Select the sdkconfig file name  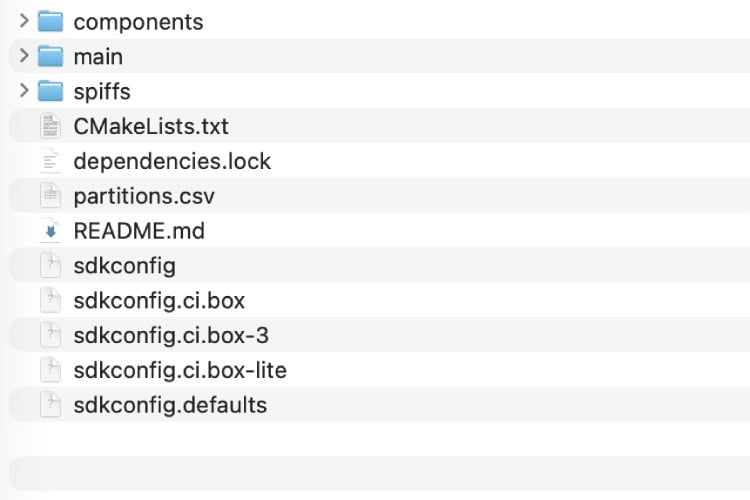[x=124, y=266]
